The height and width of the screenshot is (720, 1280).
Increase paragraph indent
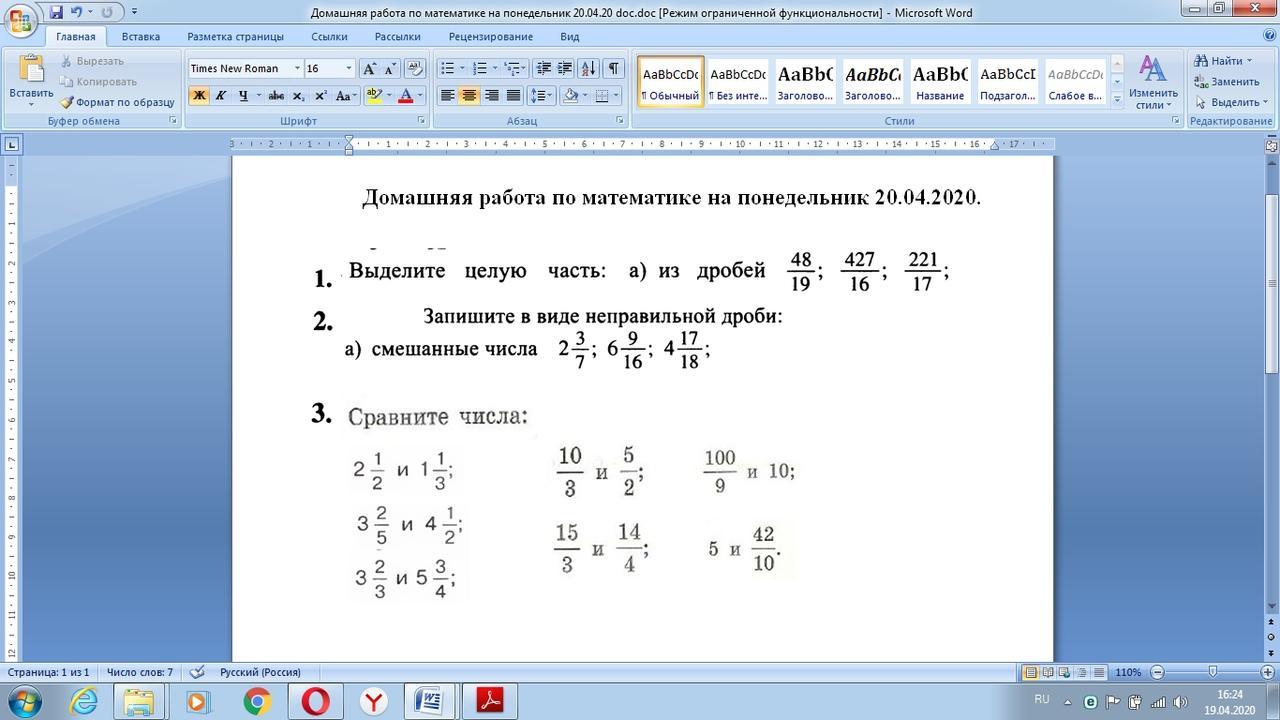point(564,69)
